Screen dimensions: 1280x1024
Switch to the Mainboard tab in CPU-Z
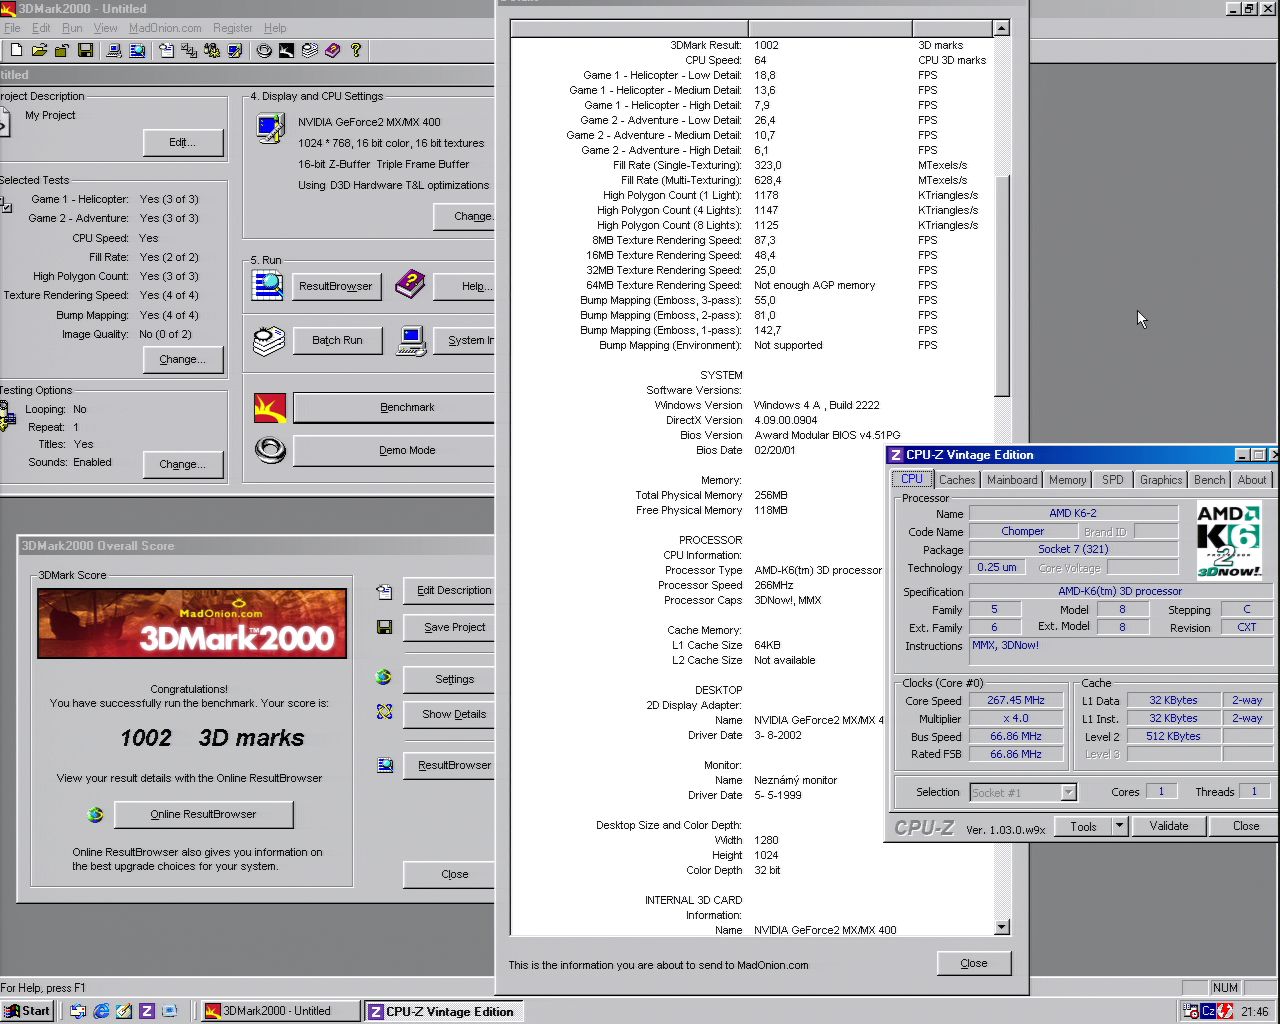tap(1012, 480)
